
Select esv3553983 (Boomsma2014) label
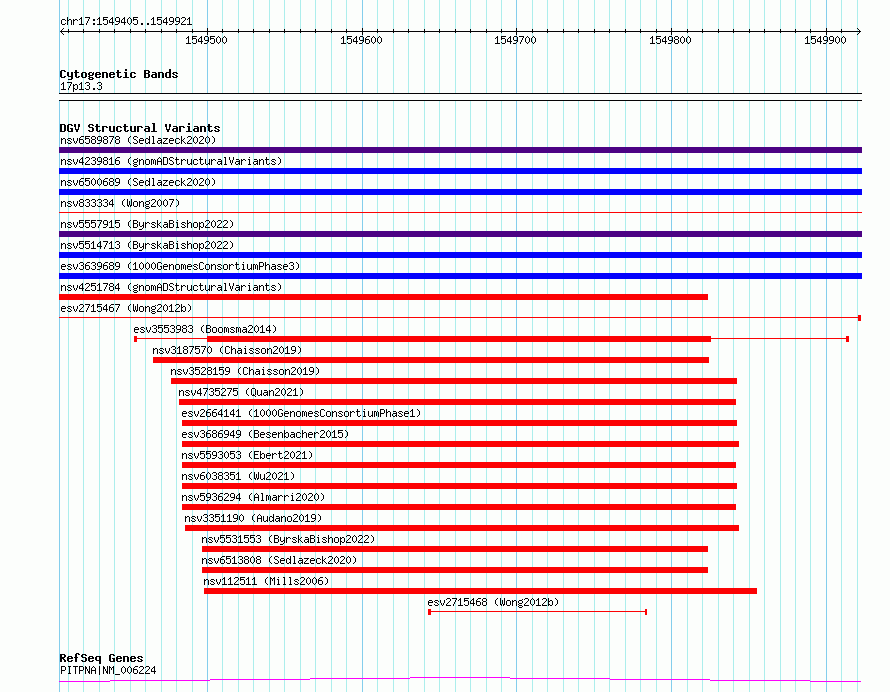point(205,329)
